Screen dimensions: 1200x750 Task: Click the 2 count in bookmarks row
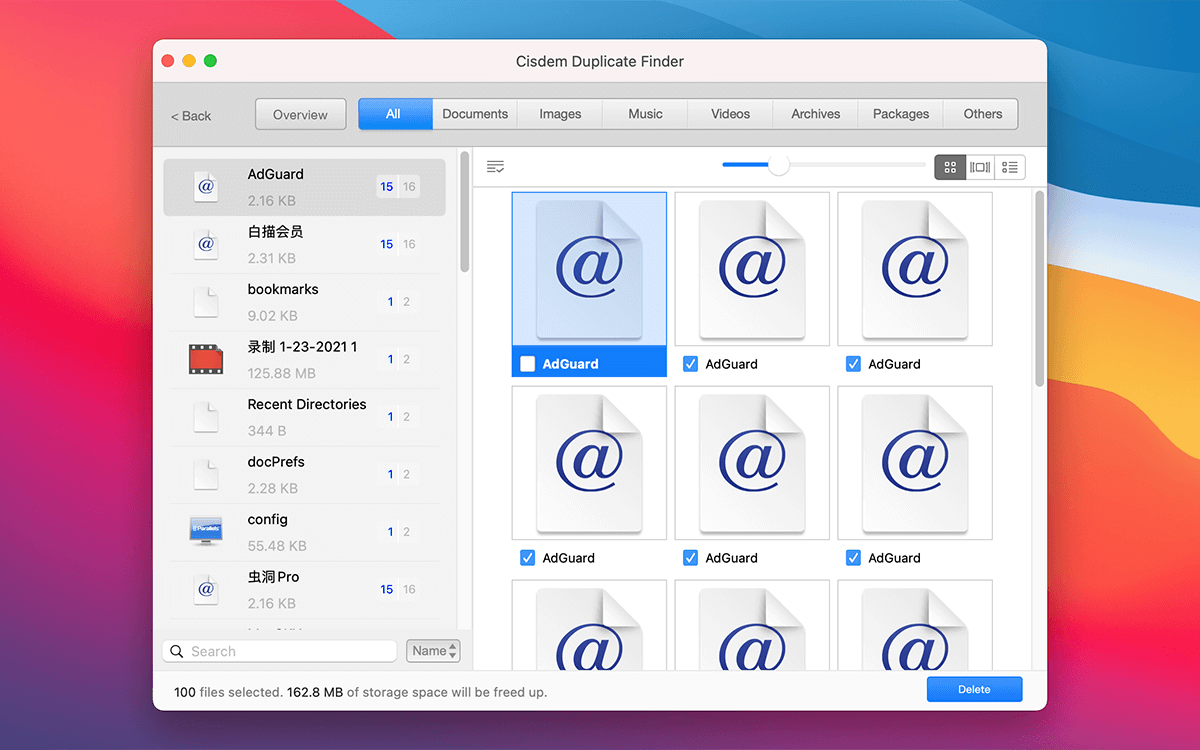coord(406,302)
